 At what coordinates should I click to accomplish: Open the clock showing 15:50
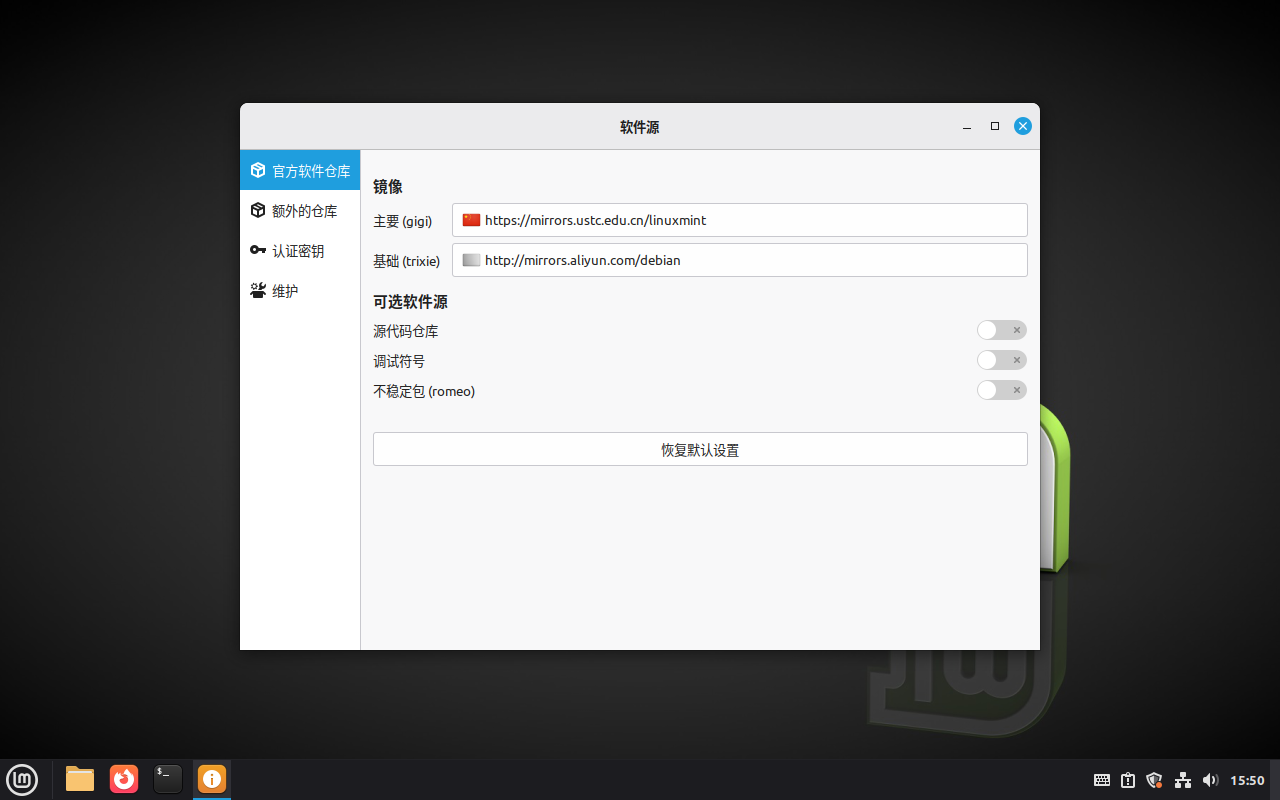[1247, 780]
